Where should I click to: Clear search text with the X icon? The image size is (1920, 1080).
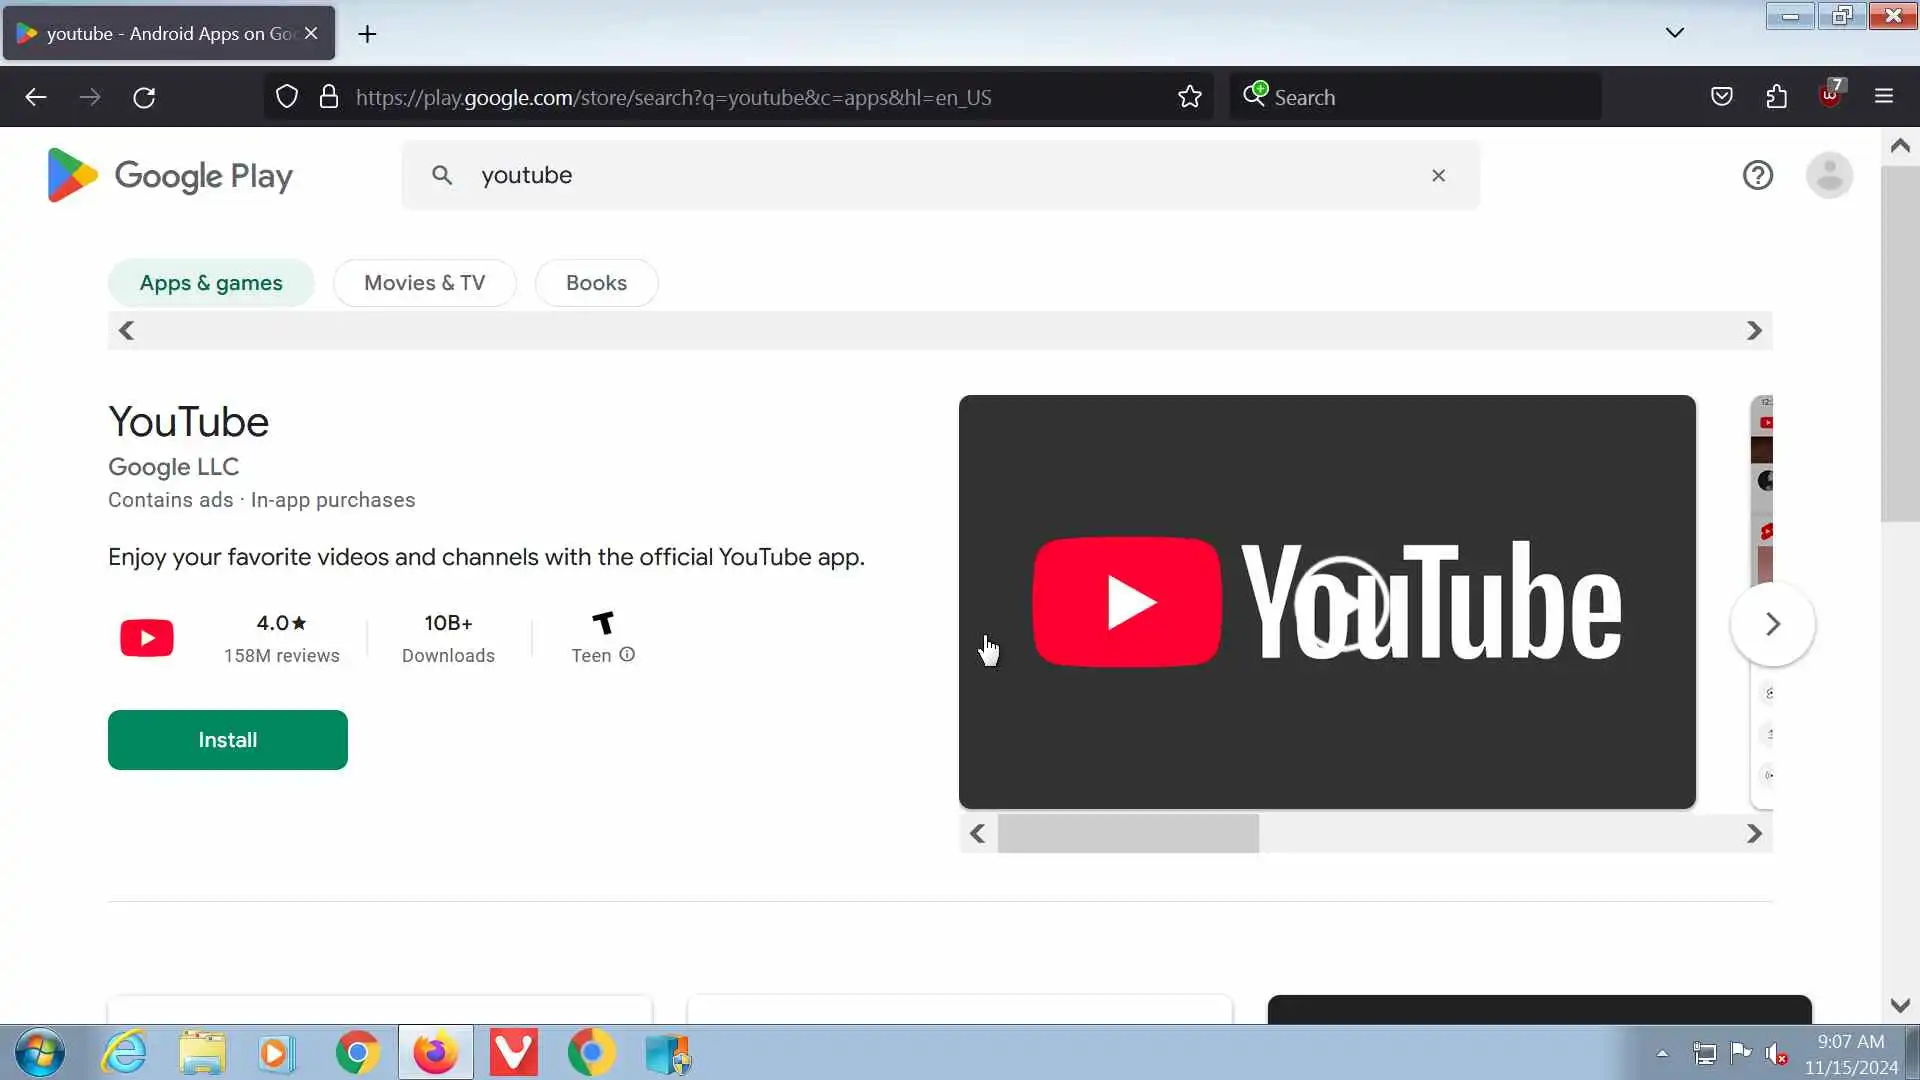pos(1438,176)
